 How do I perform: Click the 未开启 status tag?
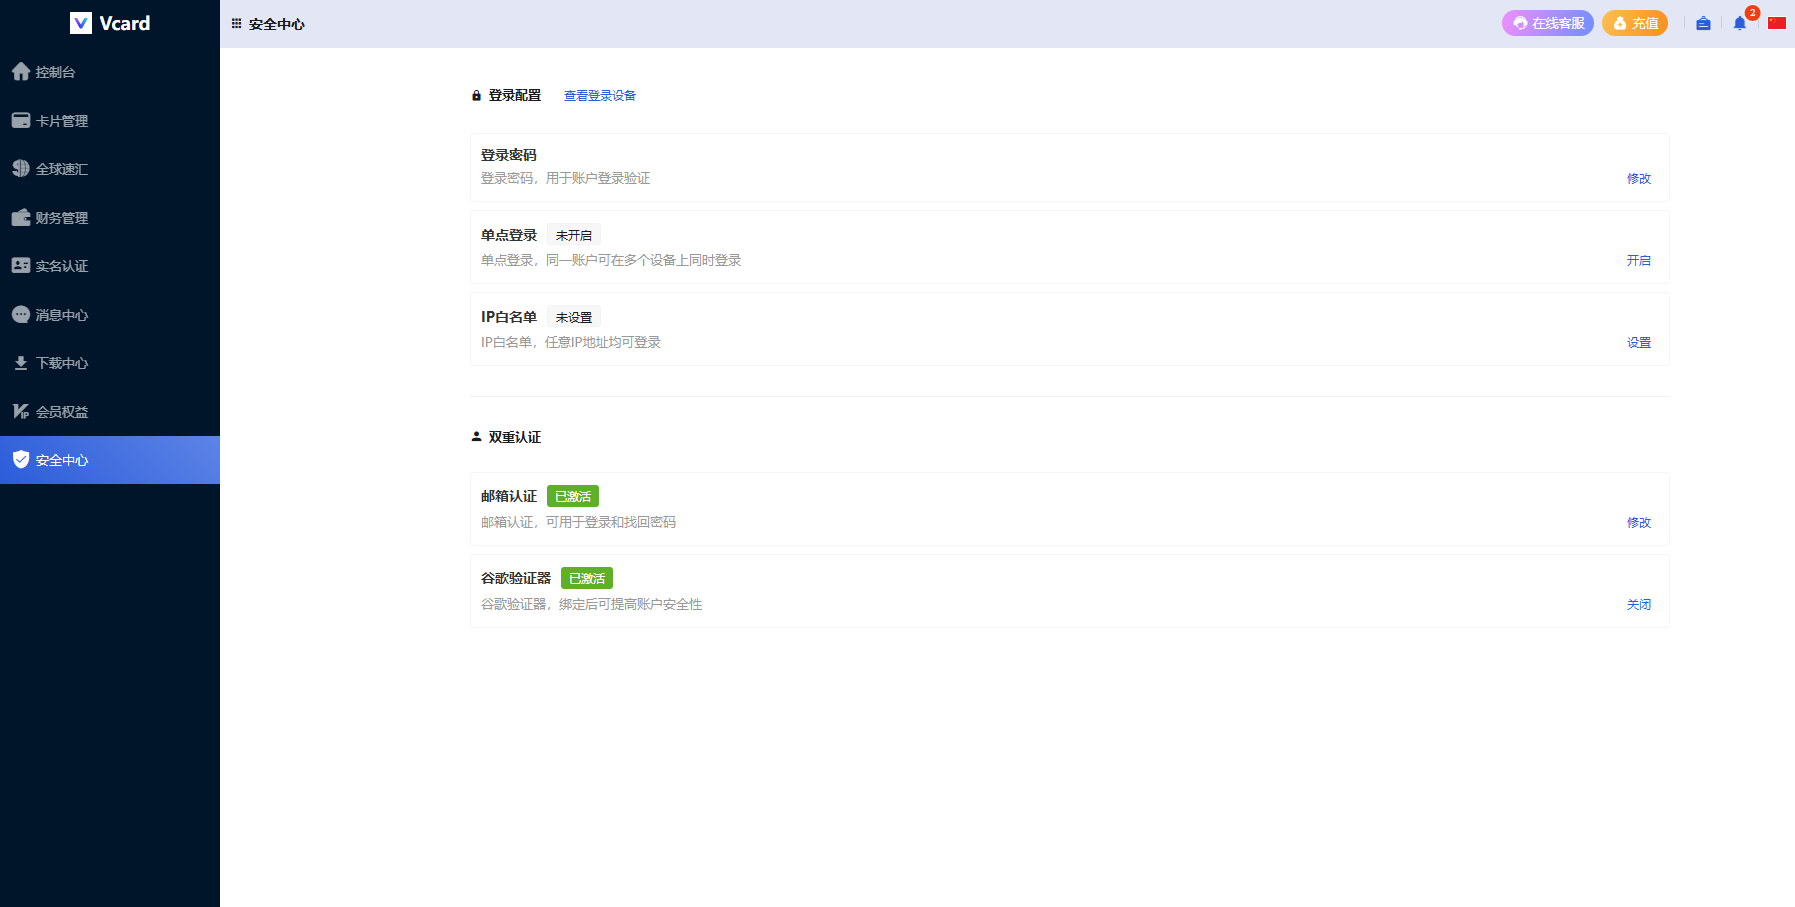click(x=574, y=235)
